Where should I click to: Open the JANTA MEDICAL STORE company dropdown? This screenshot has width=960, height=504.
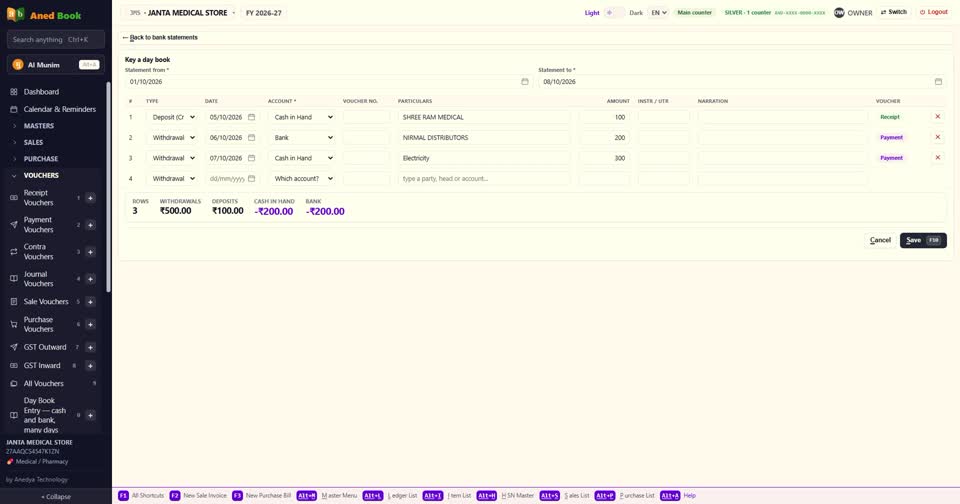click(182, 13)
